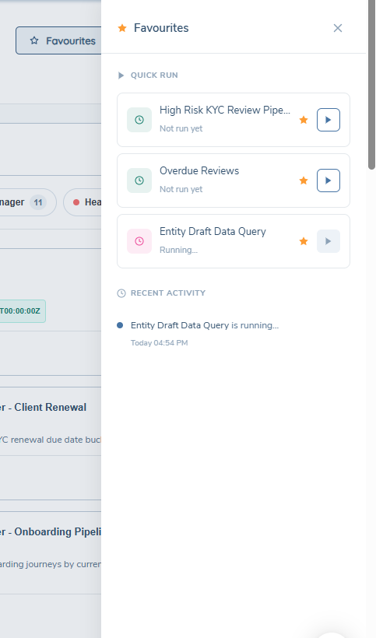The image size is (376, 638).
Task: Unfavourite High Risk KYC Review Pipeline star
Action: coord(304,120)
